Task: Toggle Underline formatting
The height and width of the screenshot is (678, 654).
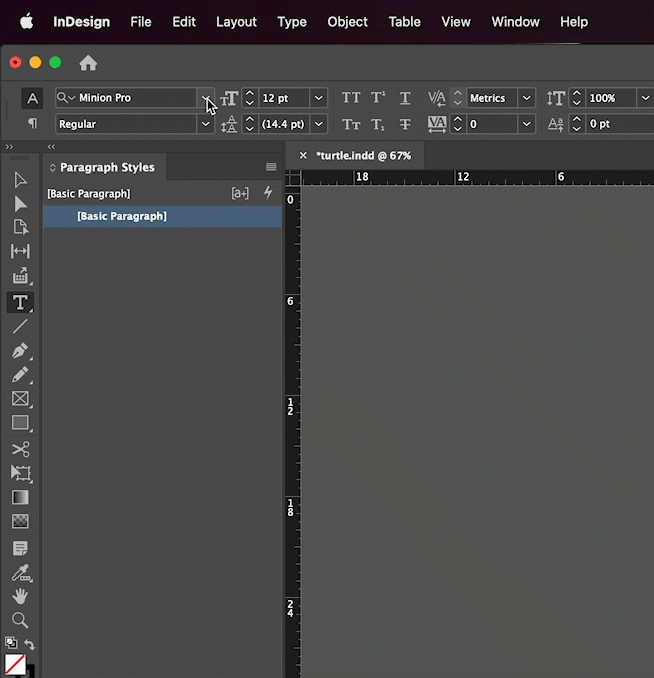Action: click(405, 98)
